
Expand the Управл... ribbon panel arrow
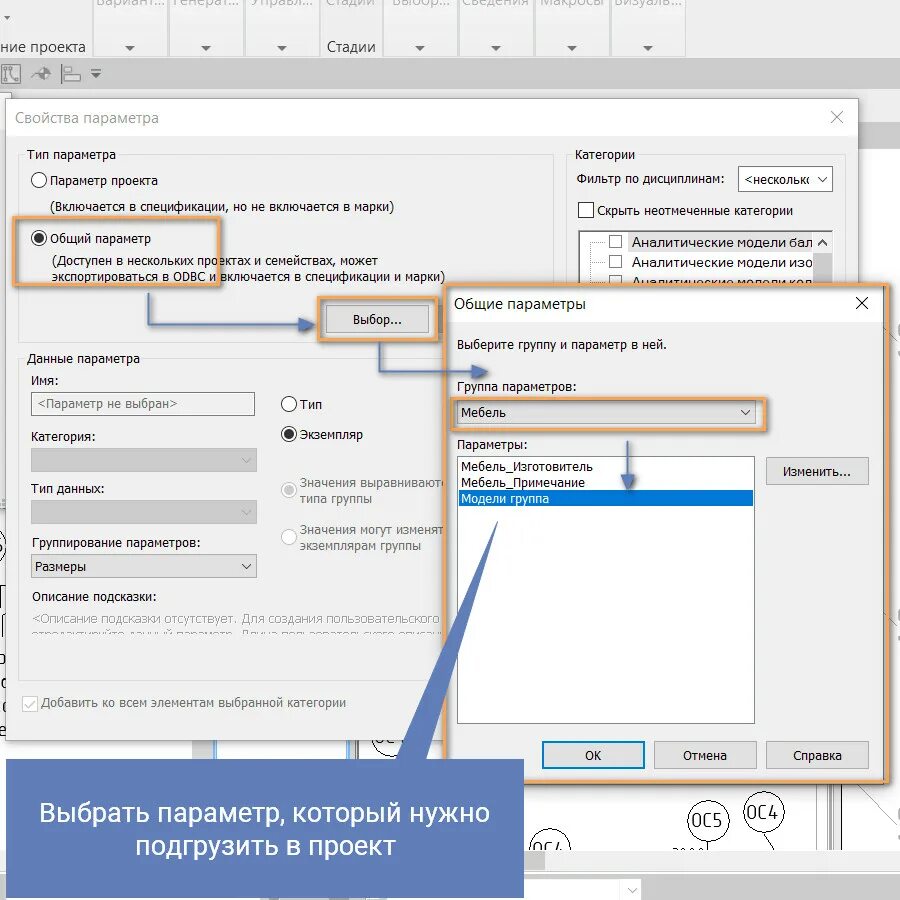point(282,48)
